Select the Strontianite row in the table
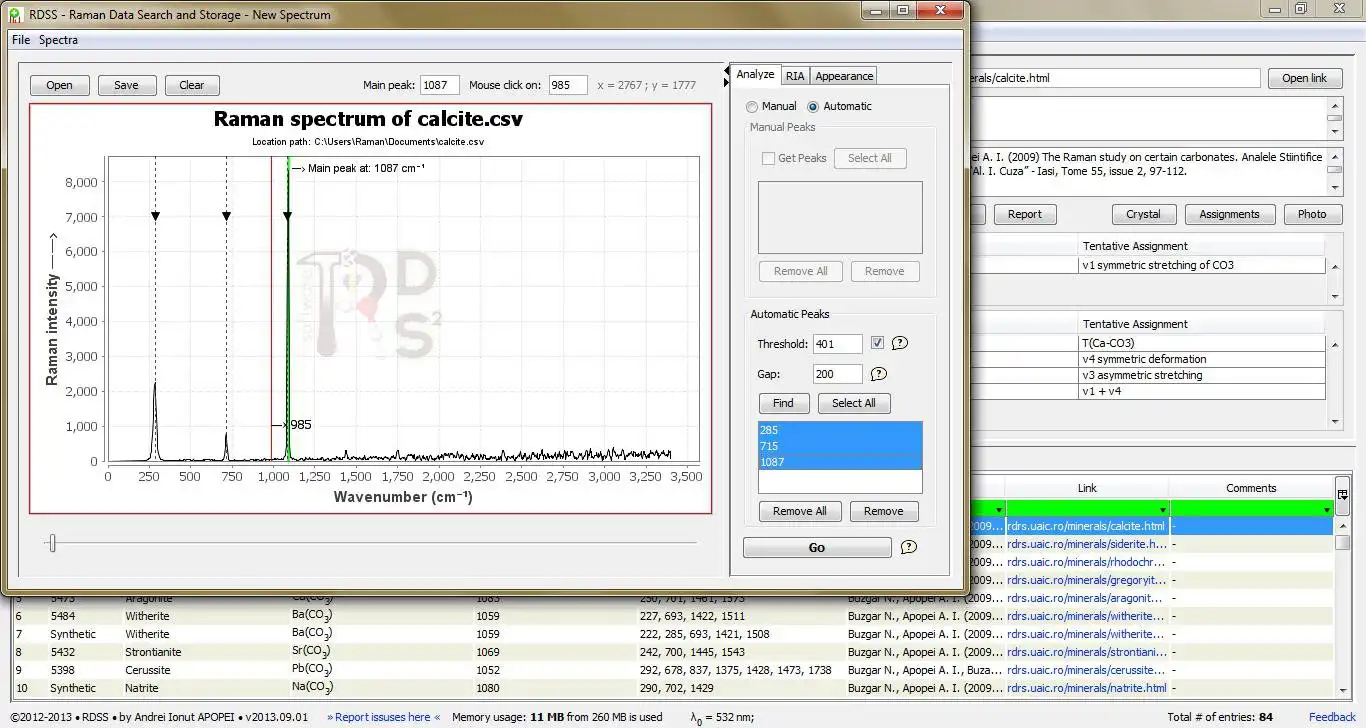 point(672,652)
